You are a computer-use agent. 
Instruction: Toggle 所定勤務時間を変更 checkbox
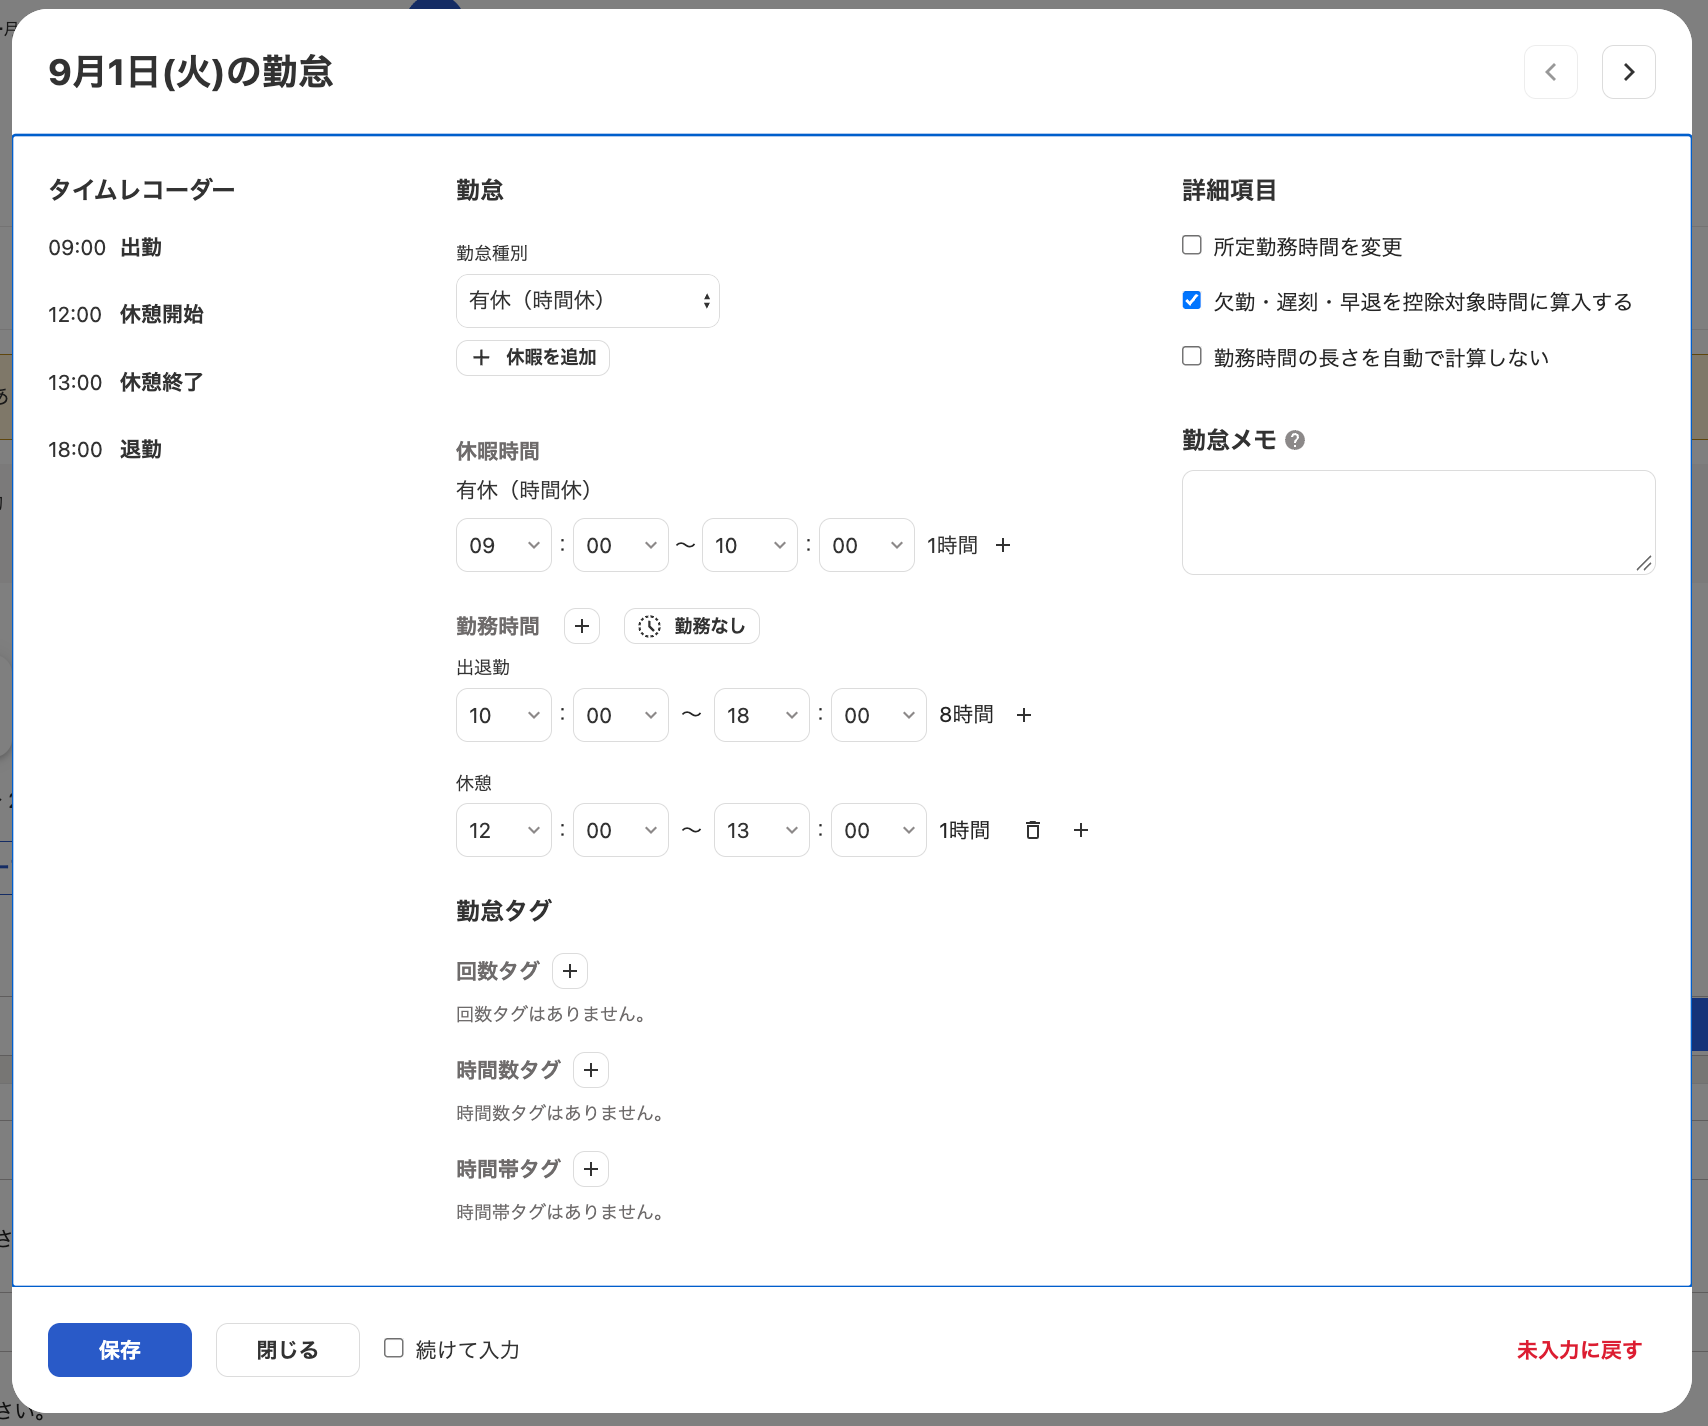point(1192,245)
